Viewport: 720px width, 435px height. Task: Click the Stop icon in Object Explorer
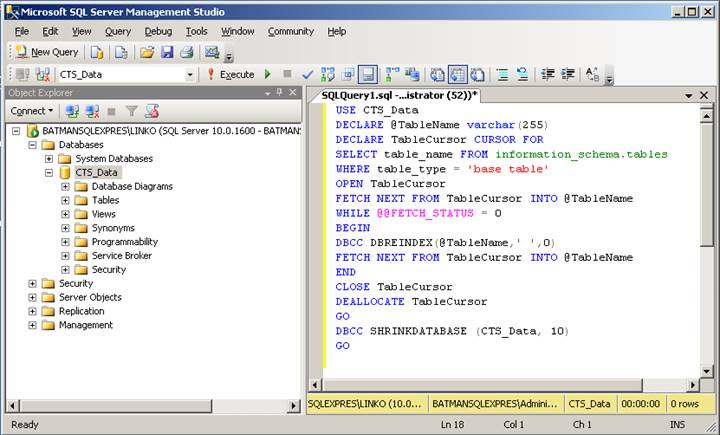(x=112, y=111)
